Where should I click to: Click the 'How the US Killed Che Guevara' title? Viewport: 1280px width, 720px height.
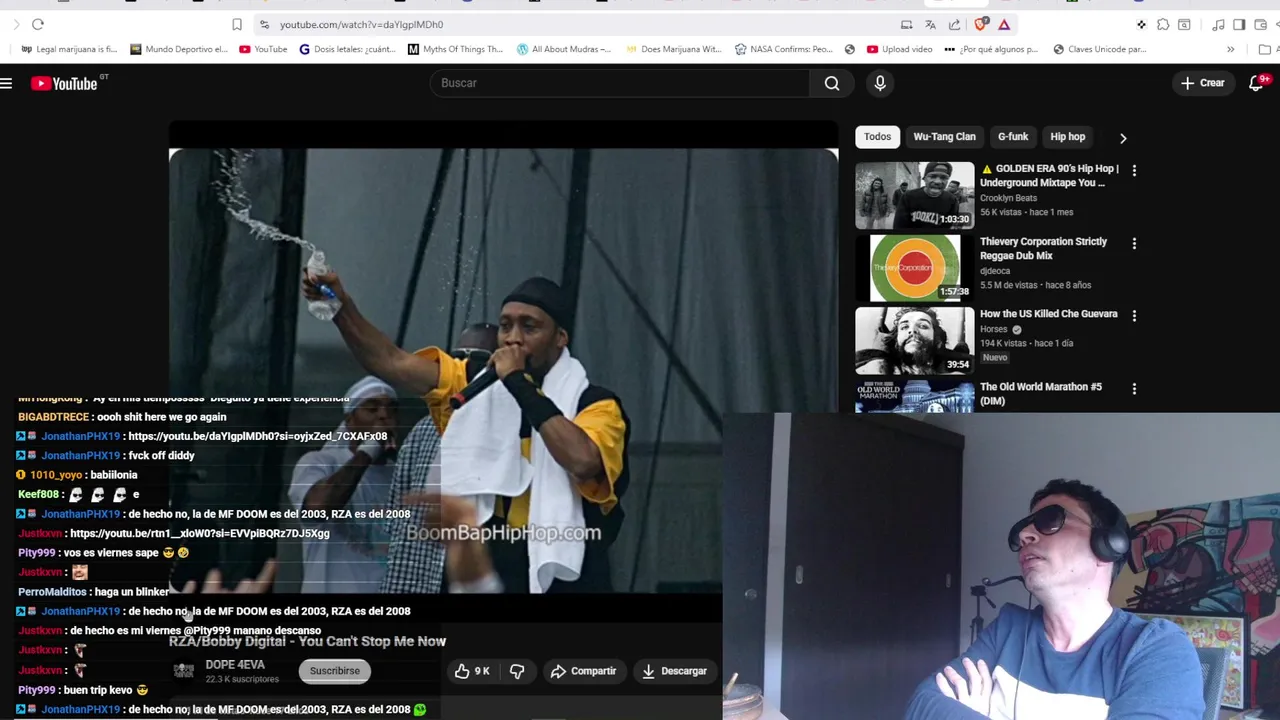tap(1048, 314)
